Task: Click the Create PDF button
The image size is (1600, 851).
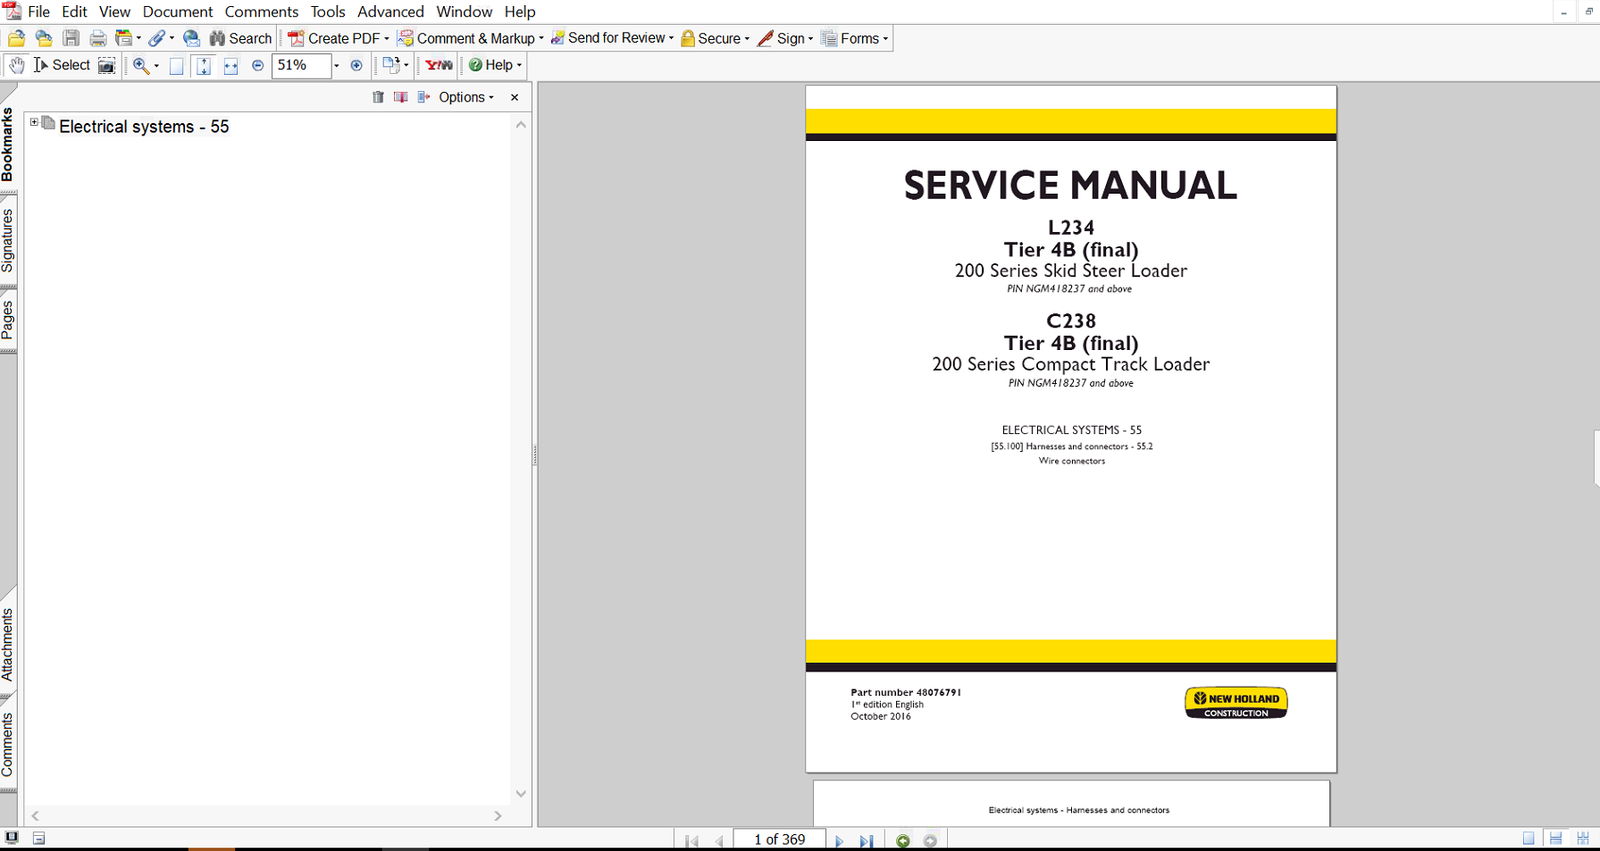Action: coord(338,38)
